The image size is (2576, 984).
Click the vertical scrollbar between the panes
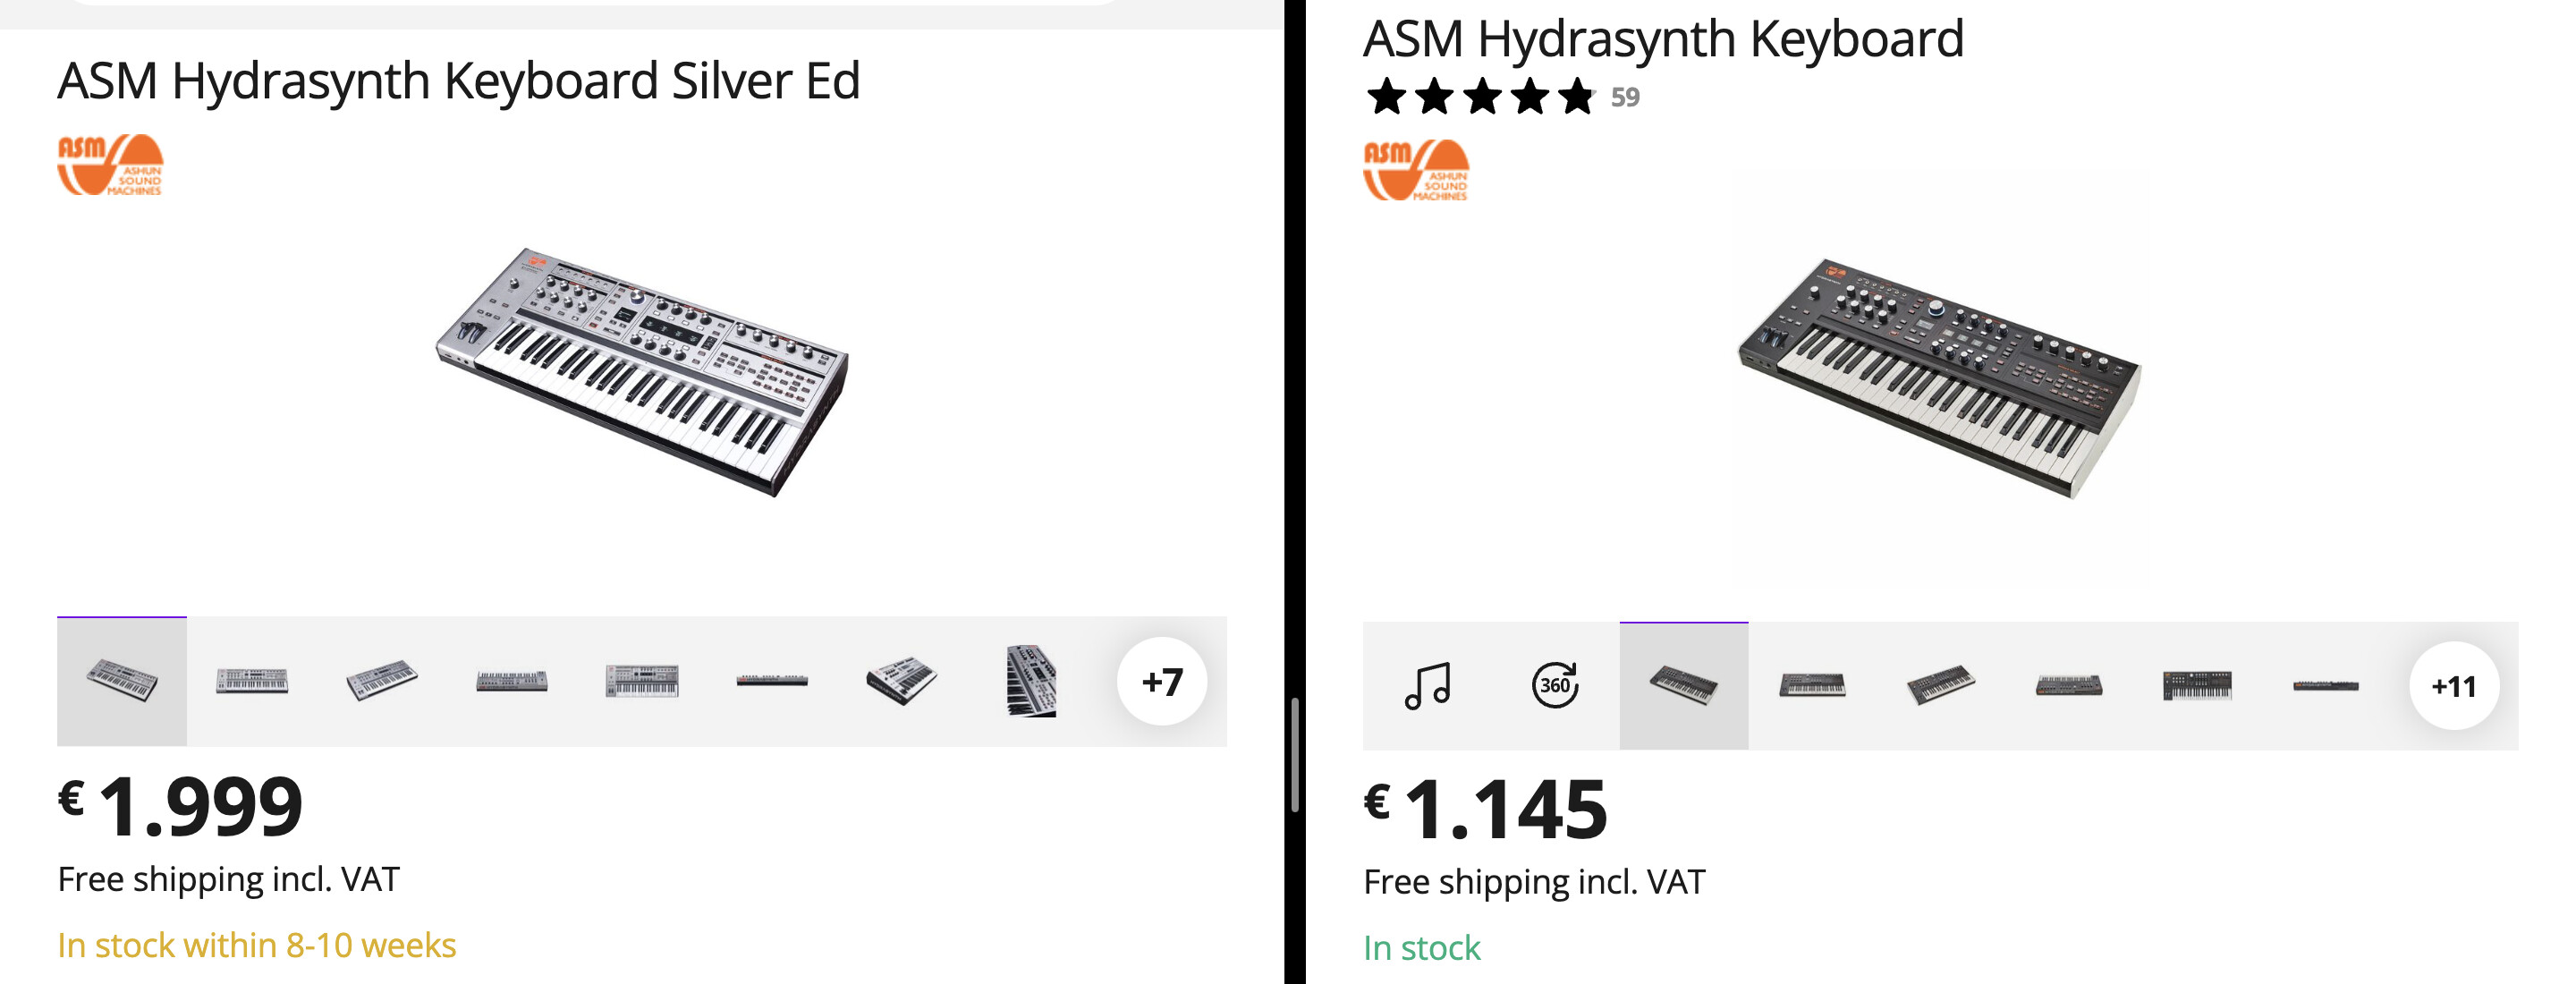tap(1294, 755)
